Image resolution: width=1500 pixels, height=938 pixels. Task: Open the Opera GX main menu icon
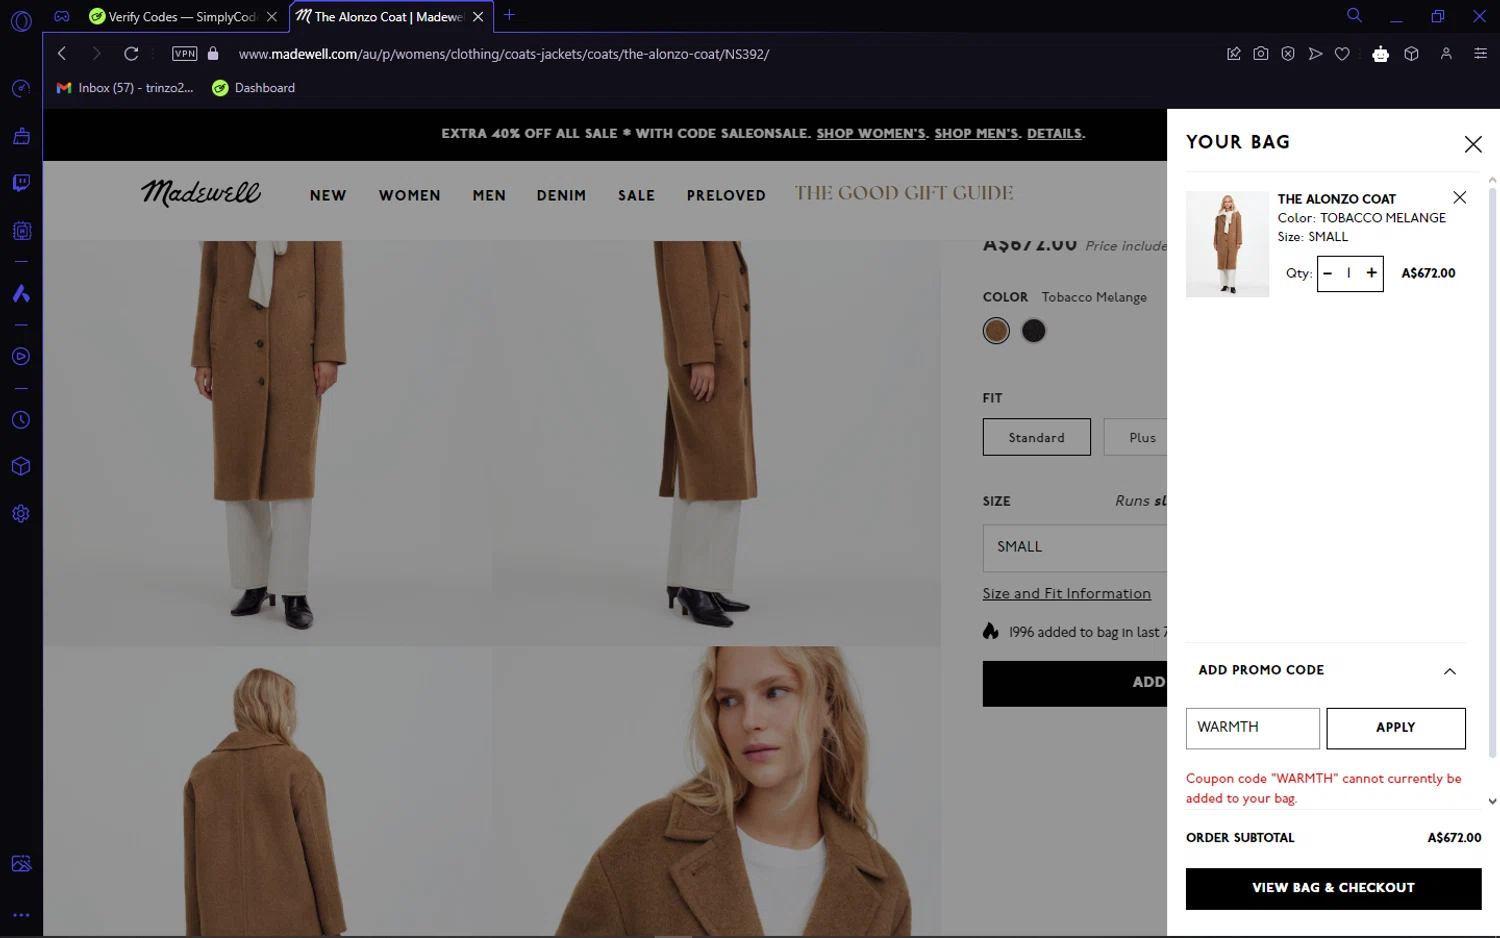pos(21,20)
